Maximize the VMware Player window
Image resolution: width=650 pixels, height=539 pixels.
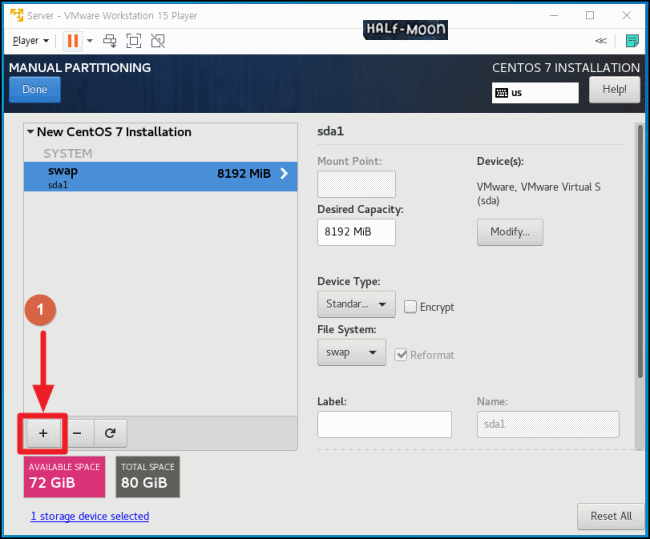590,15
